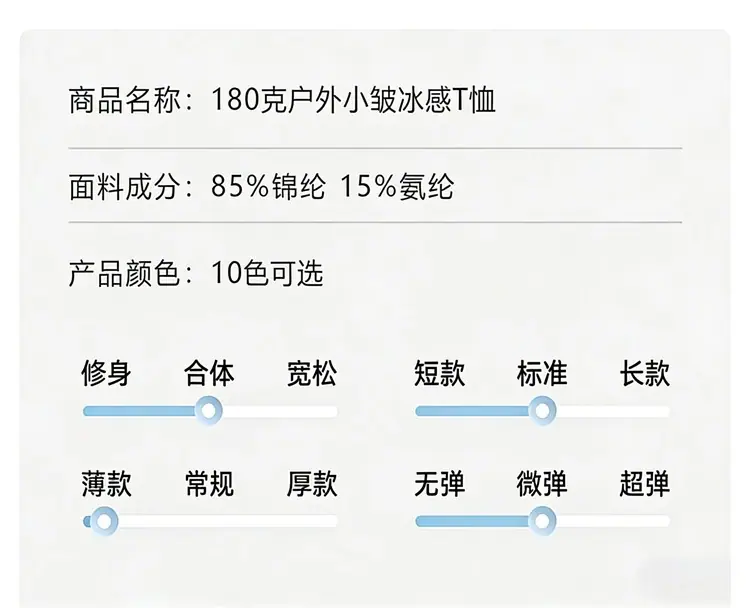Click the 10色可选 color option text
This screenshot has width=750, height=608.
267,273
